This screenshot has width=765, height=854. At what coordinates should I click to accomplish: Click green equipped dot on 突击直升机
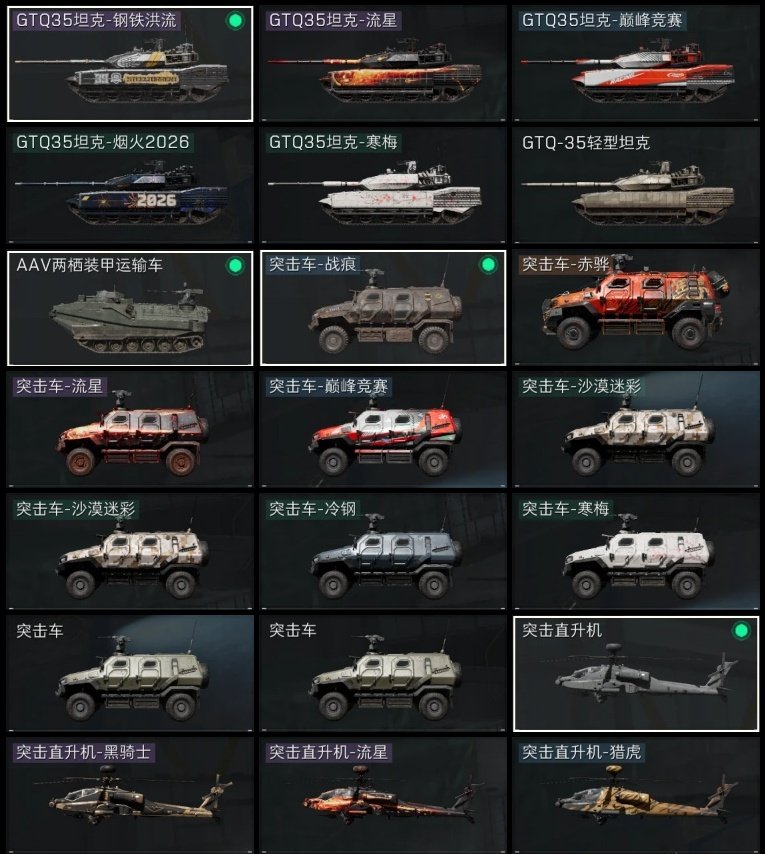coord(741,631)
